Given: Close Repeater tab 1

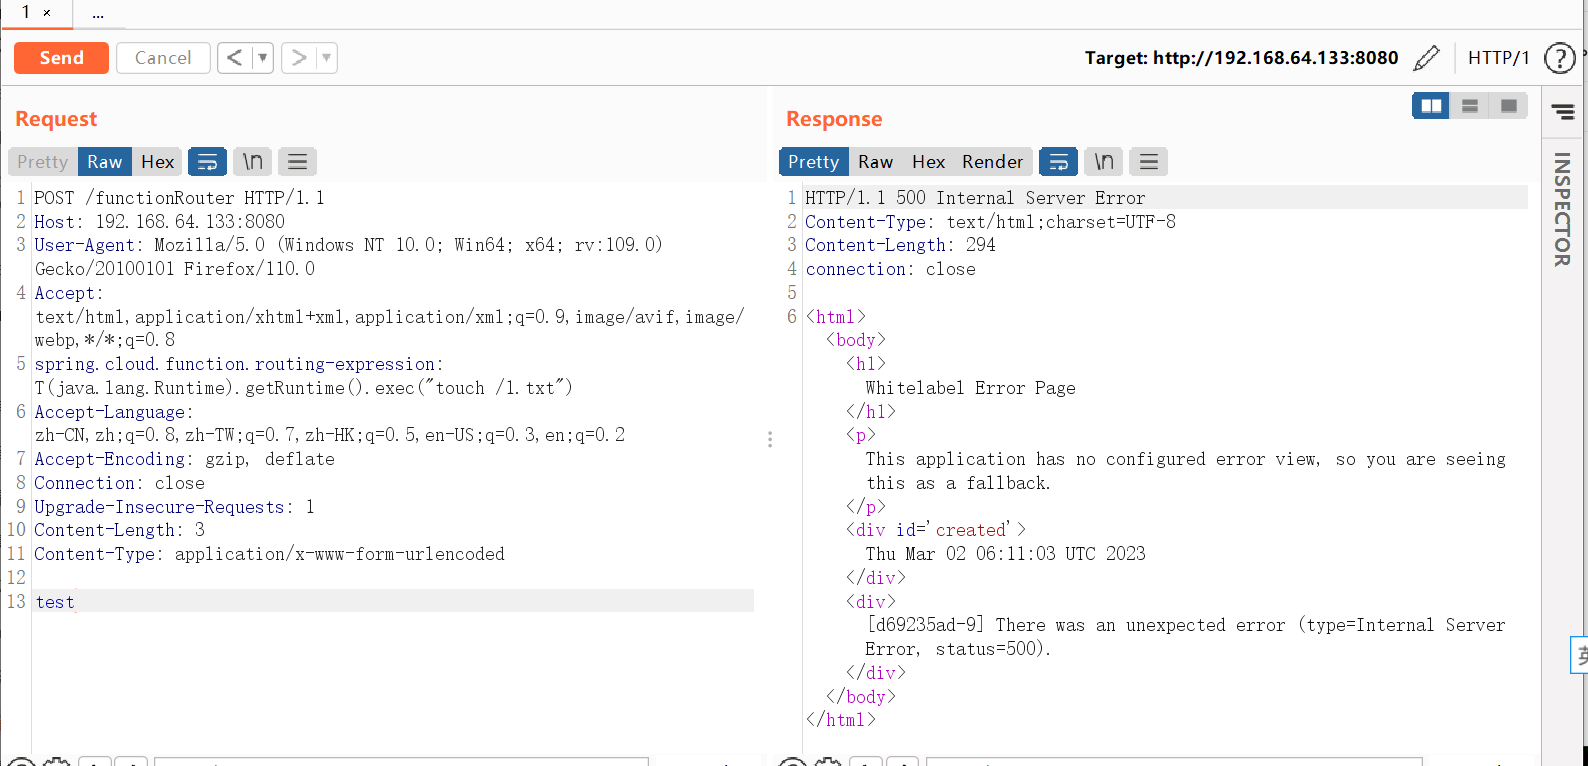Looking at the screenshot, I should point(47,13).
